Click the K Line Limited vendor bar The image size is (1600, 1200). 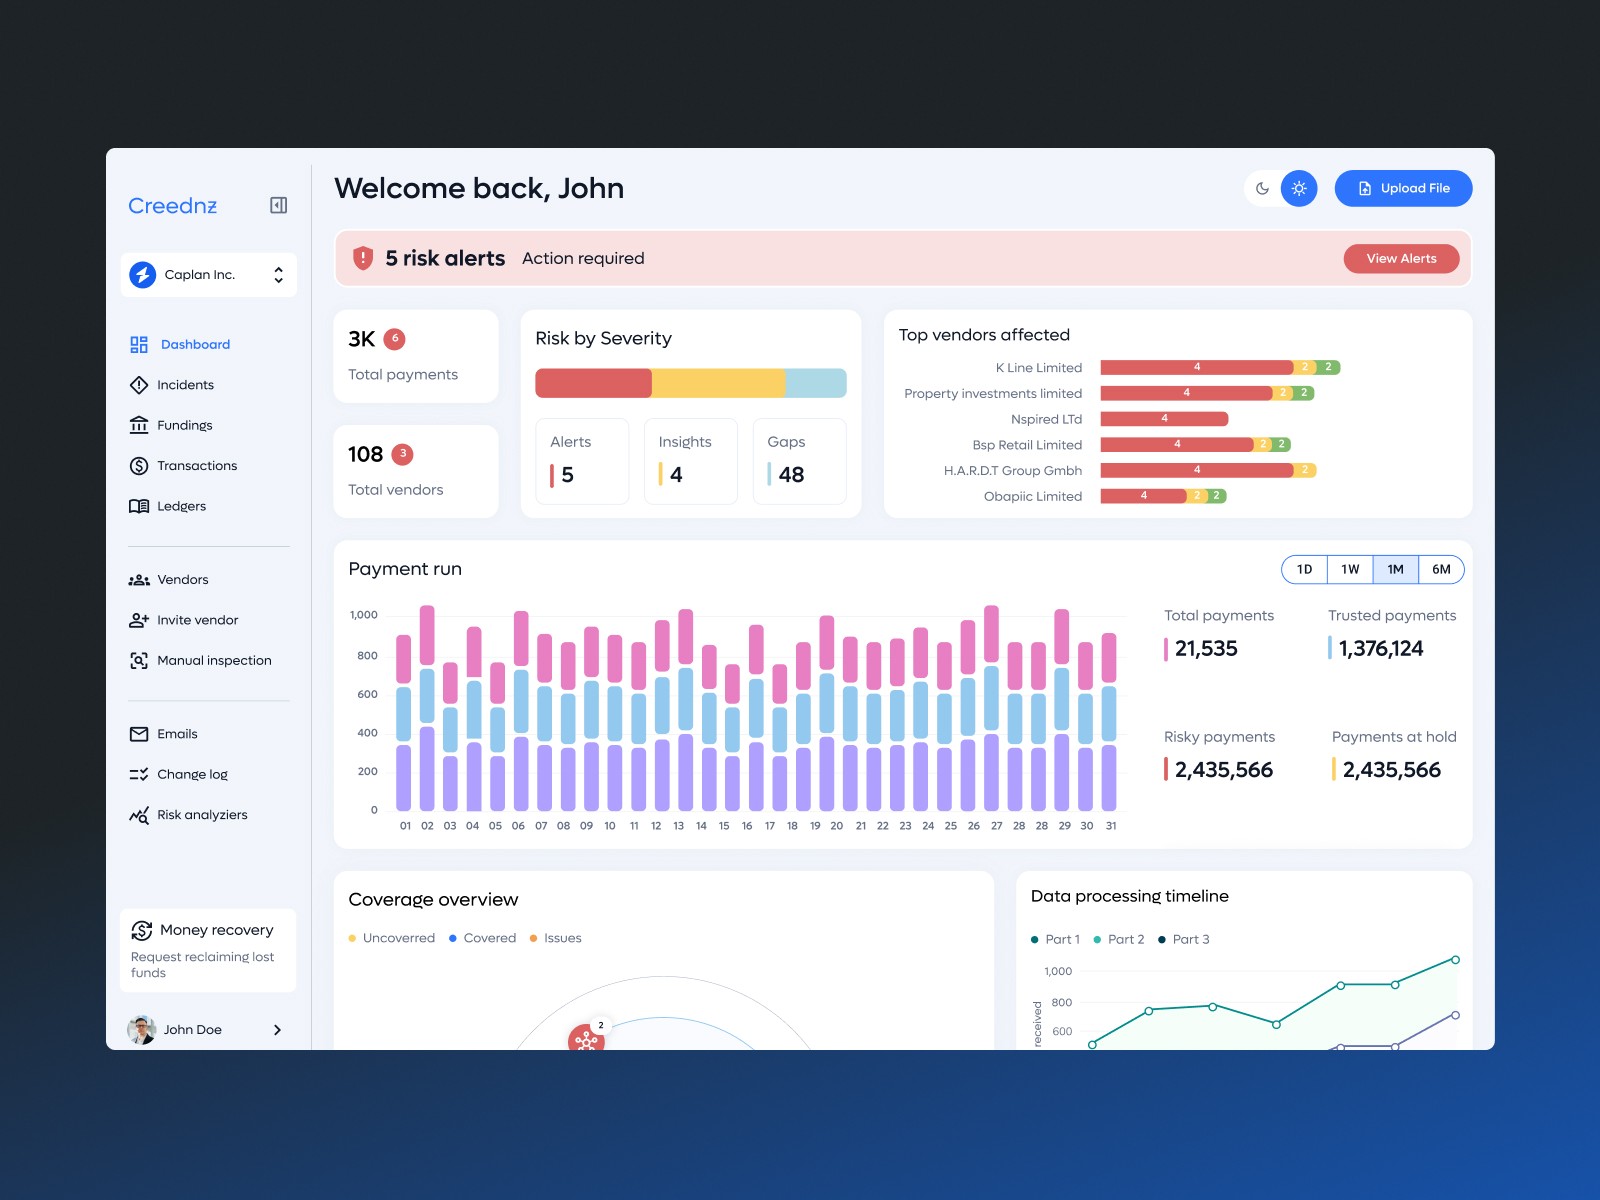[x=1220, y=367]
